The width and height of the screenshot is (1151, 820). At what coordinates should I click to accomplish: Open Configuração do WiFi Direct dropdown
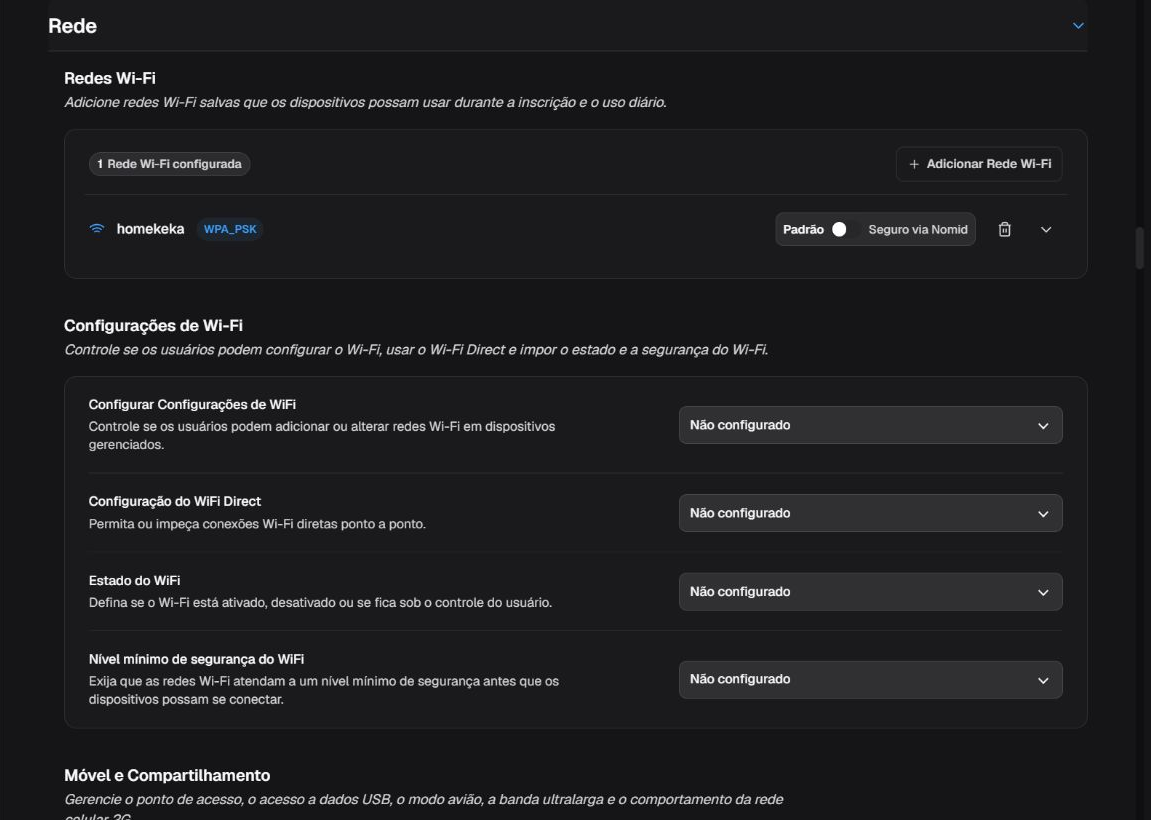[870, 513]
